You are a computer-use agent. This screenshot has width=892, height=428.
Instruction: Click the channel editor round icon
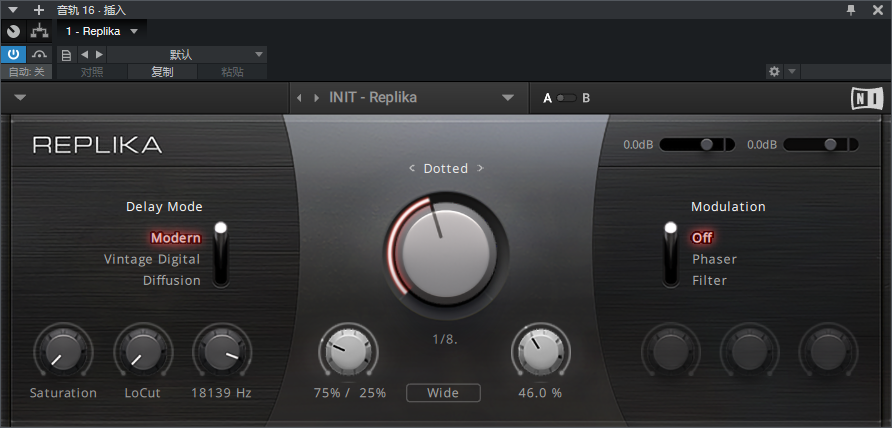pyautogui.click(x=13, y=31)
